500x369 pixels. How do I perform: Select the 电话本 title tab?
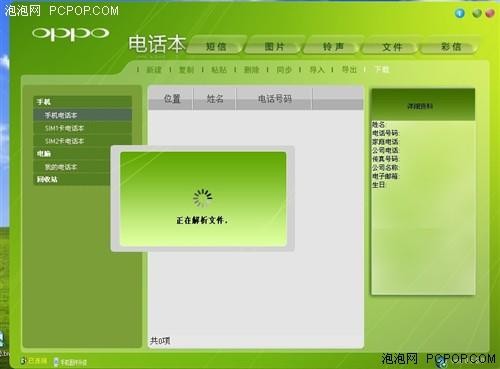click(x=157, y=44)
